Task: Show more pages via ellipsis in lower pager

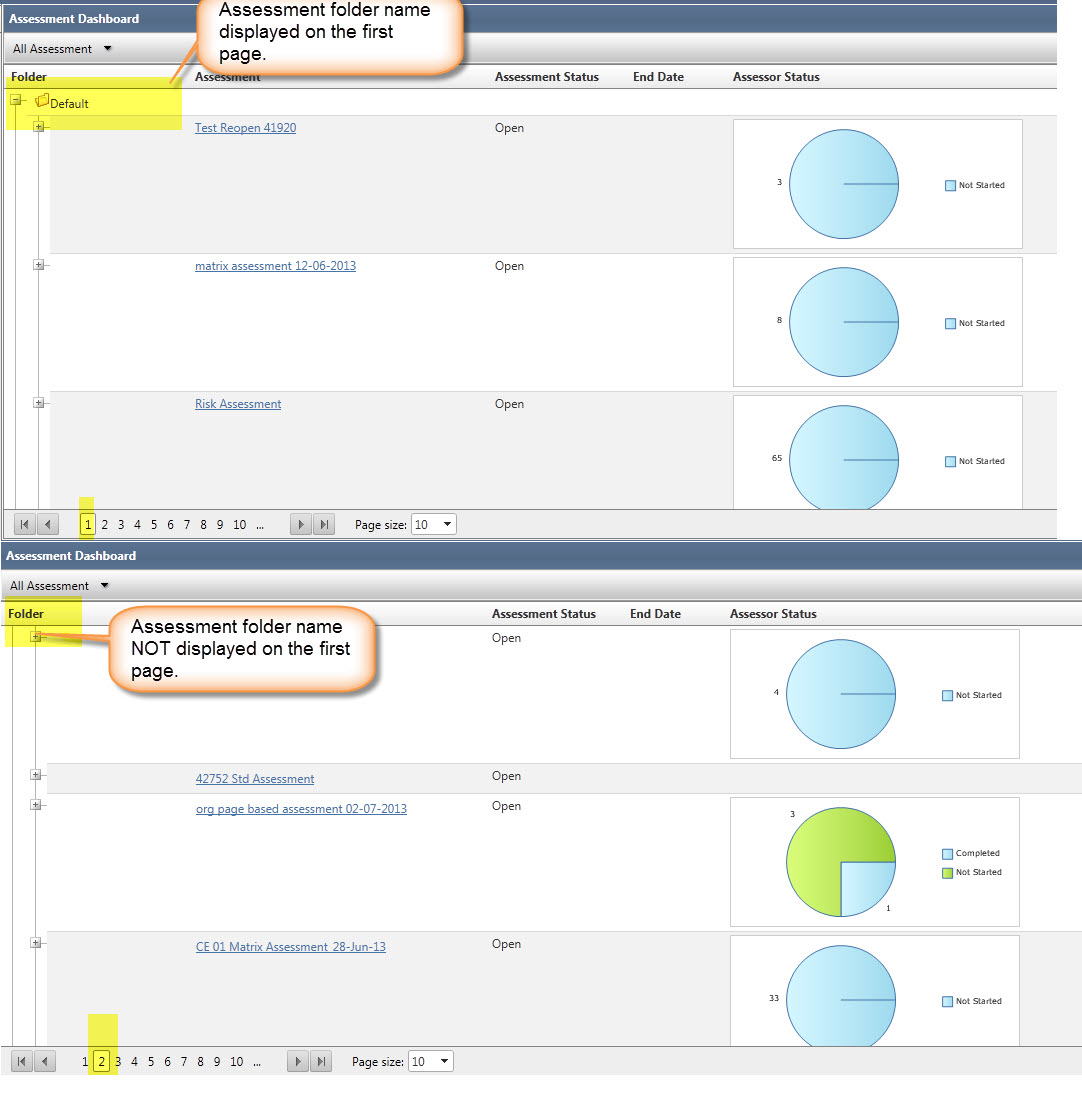Action: [x=257, y=1062]
